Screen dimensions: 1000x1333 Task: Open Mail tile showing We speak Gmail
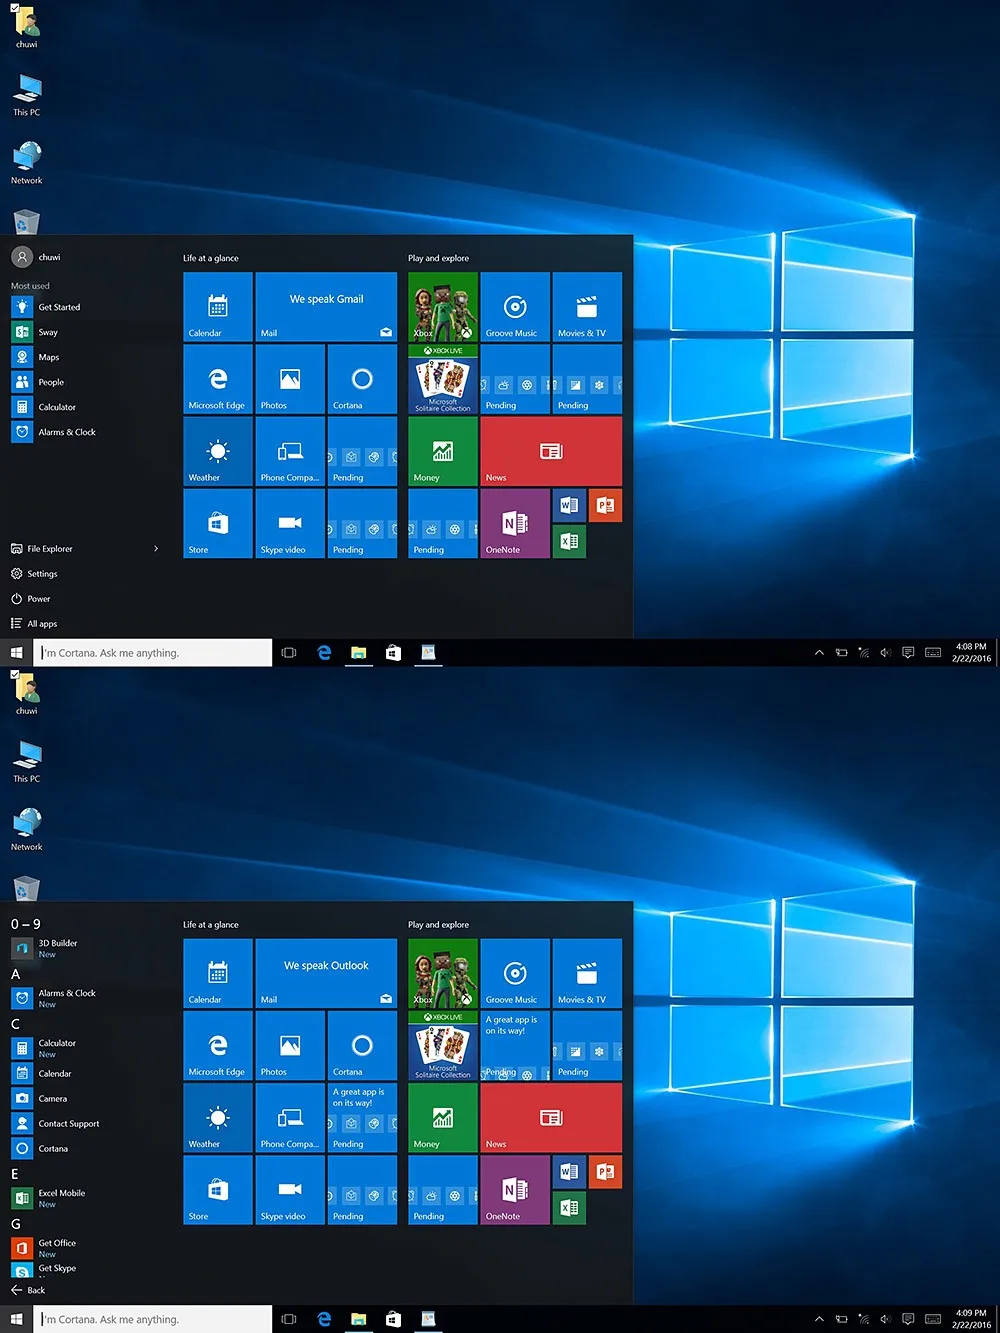coord(326,307)
